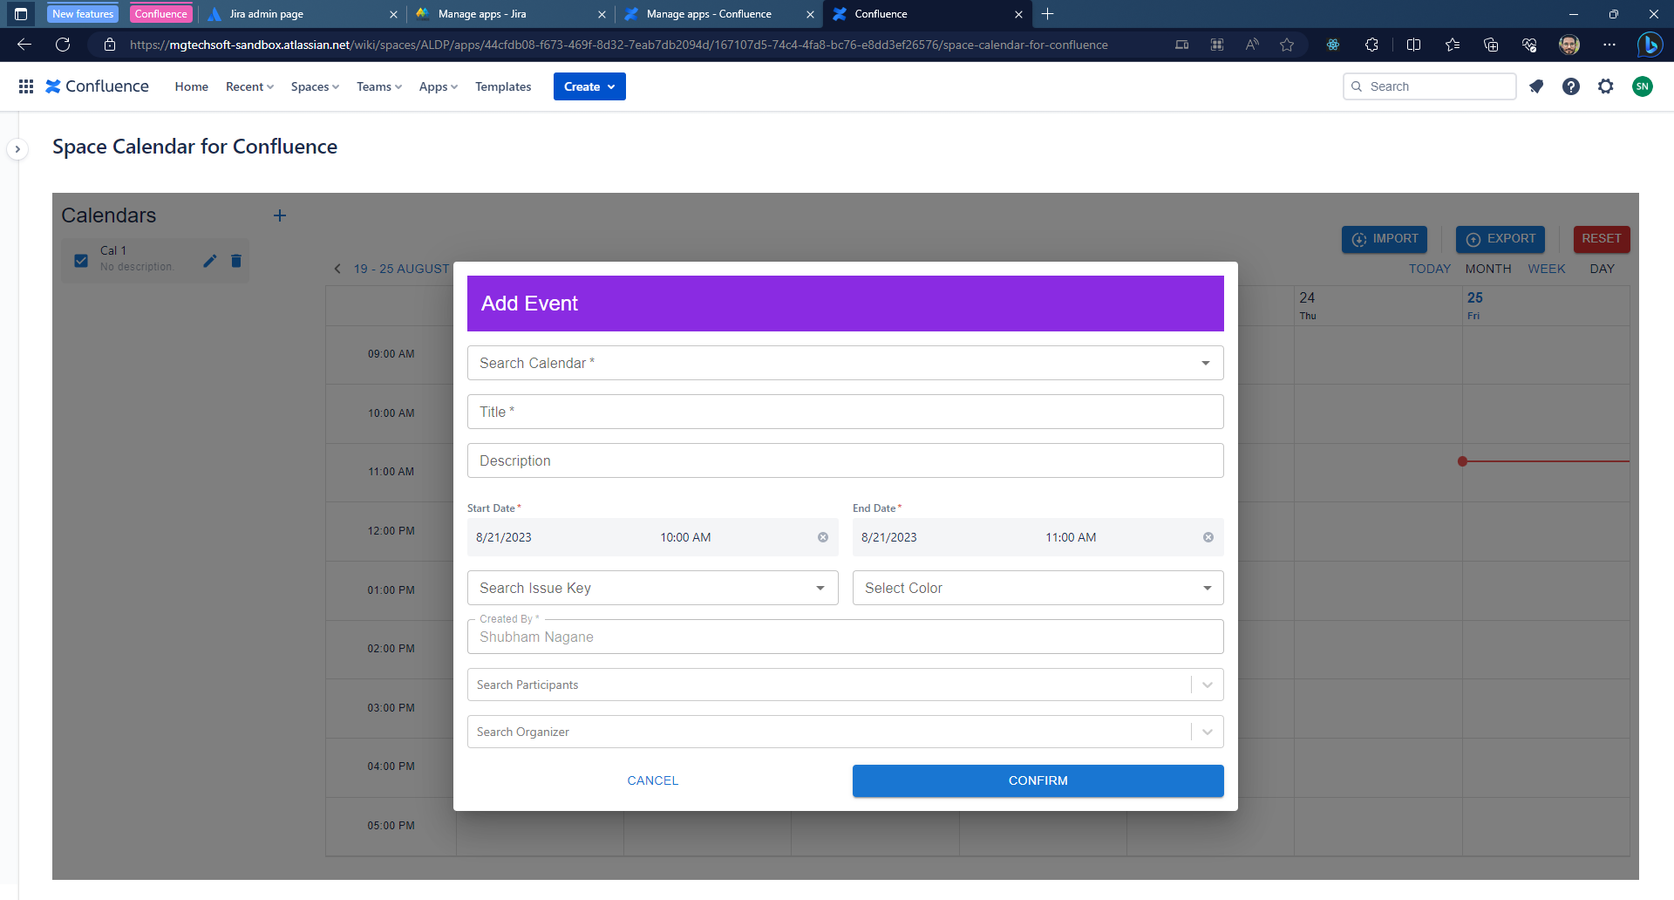Click Start Date time 10:00 AM

685,538
